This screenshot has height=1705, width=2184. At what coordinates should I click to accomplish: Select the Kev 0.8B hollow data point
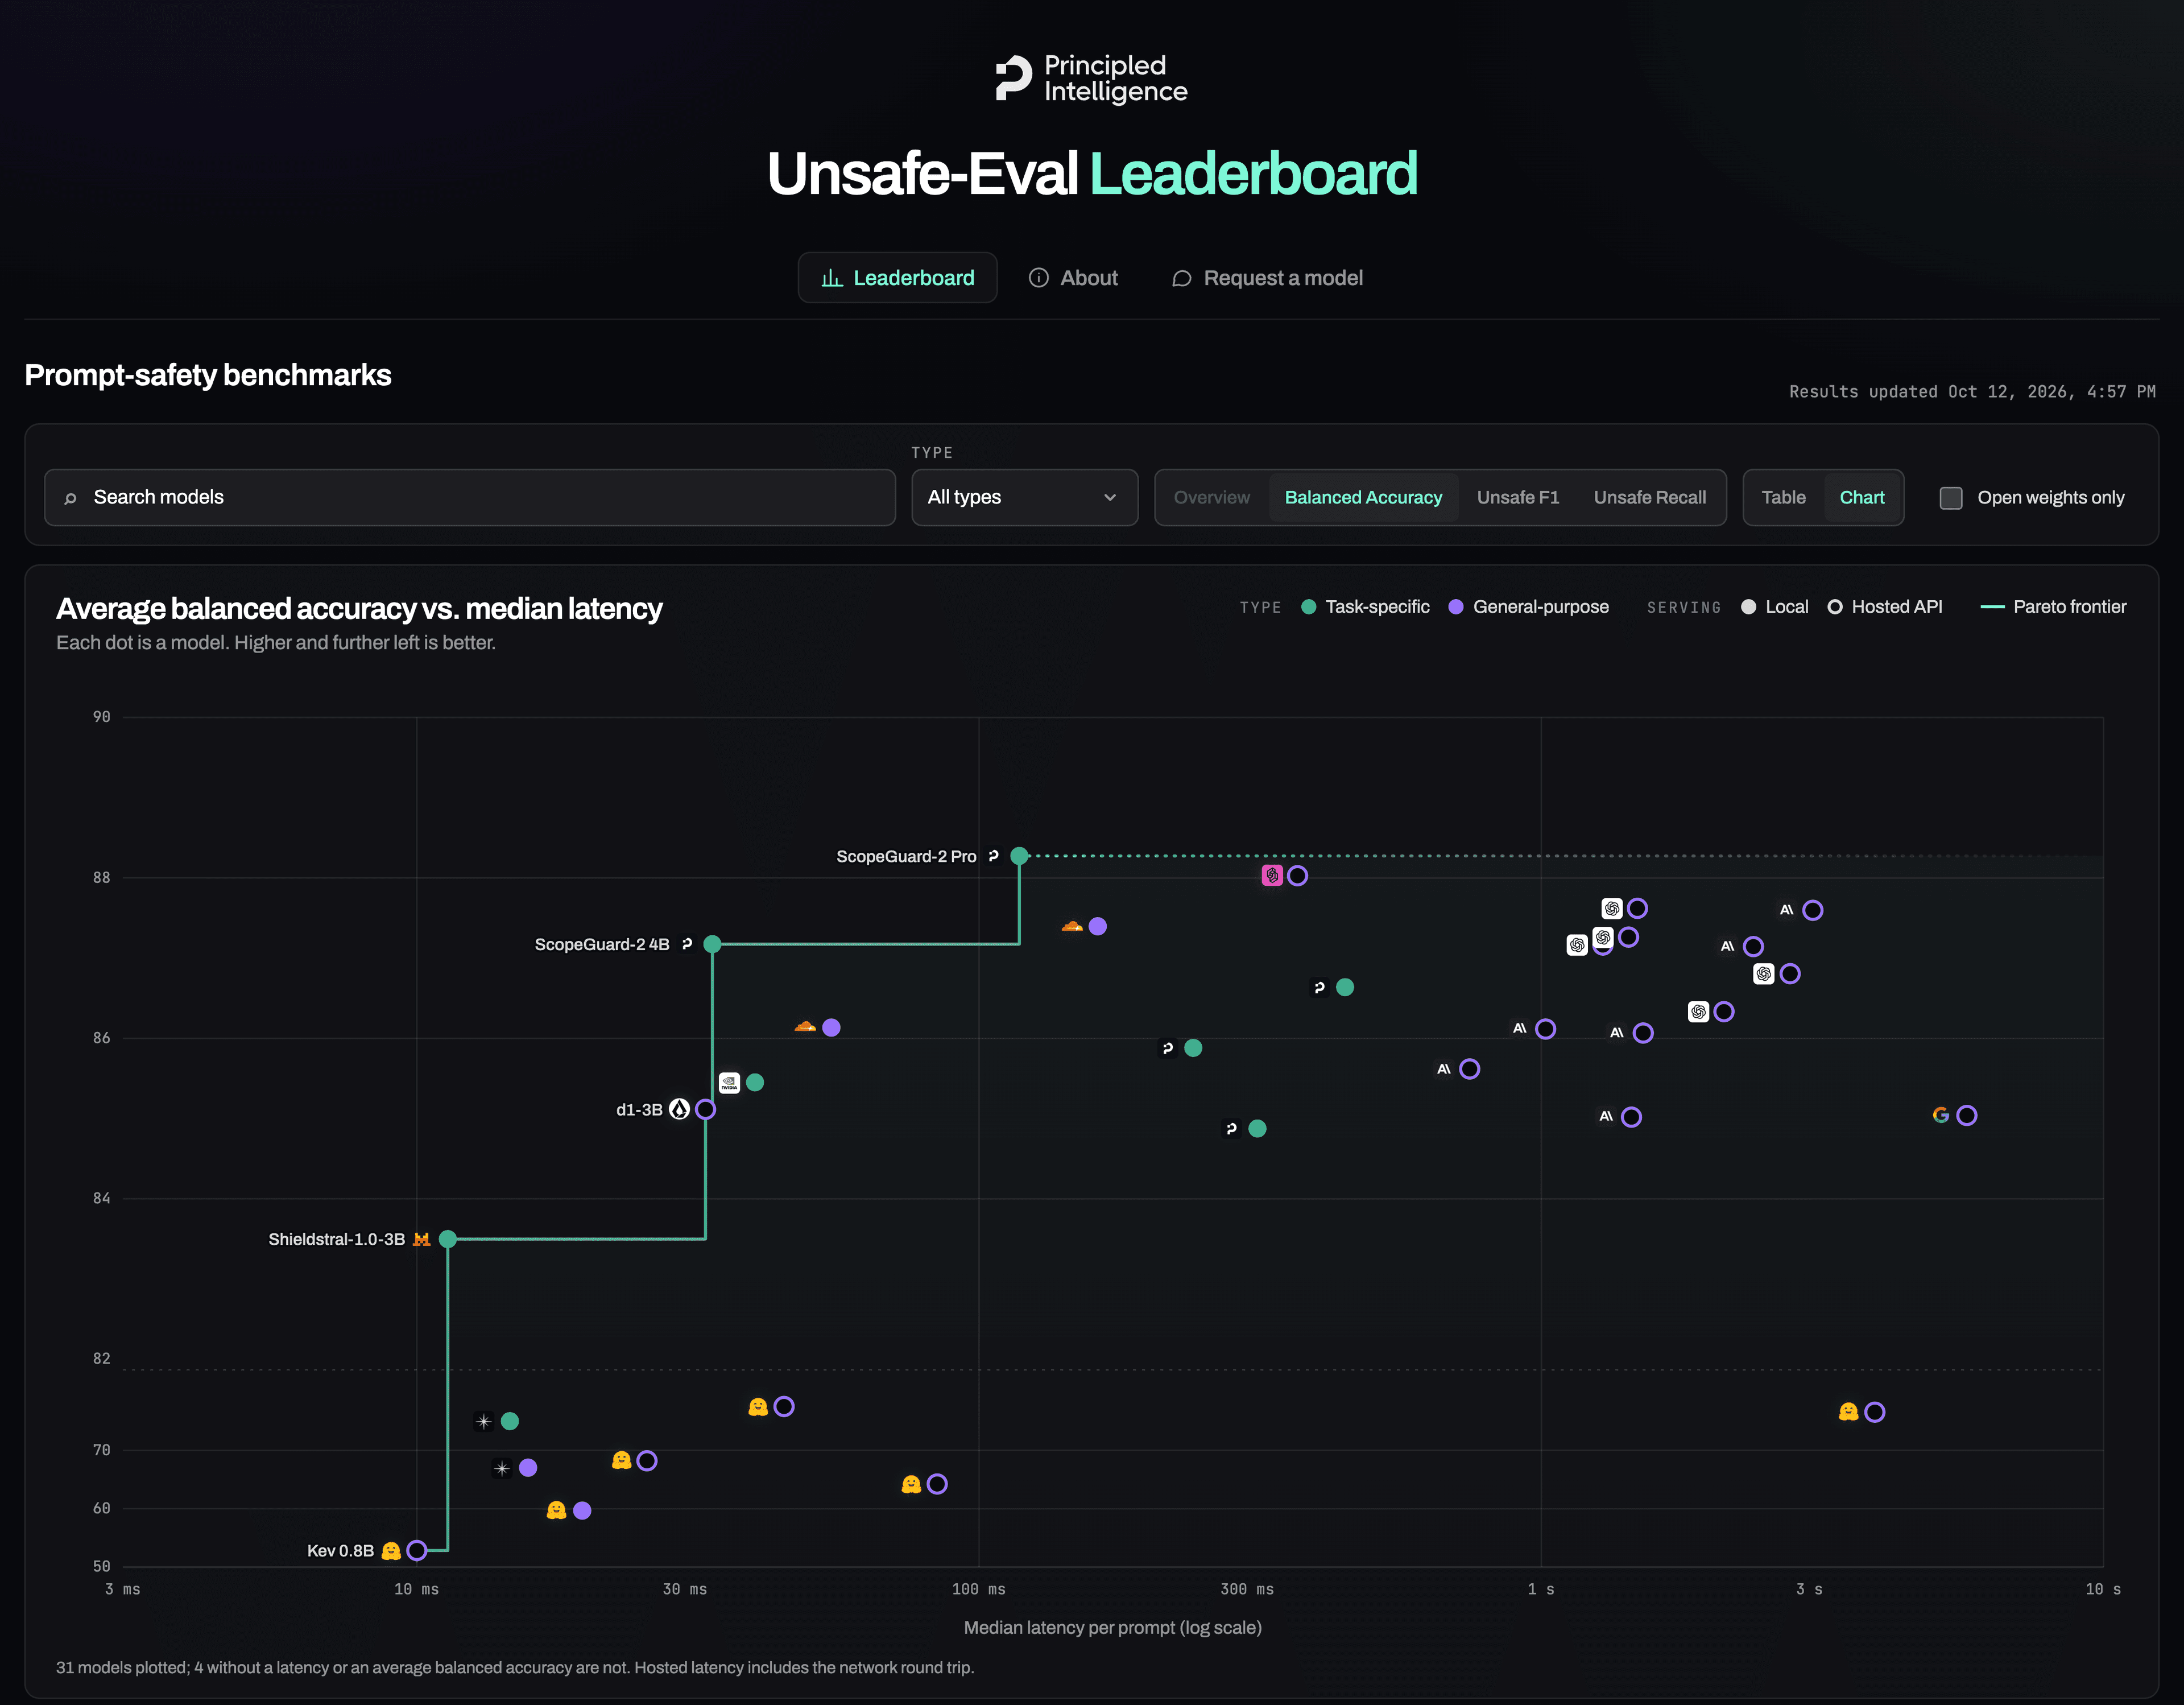[417, 1550]
